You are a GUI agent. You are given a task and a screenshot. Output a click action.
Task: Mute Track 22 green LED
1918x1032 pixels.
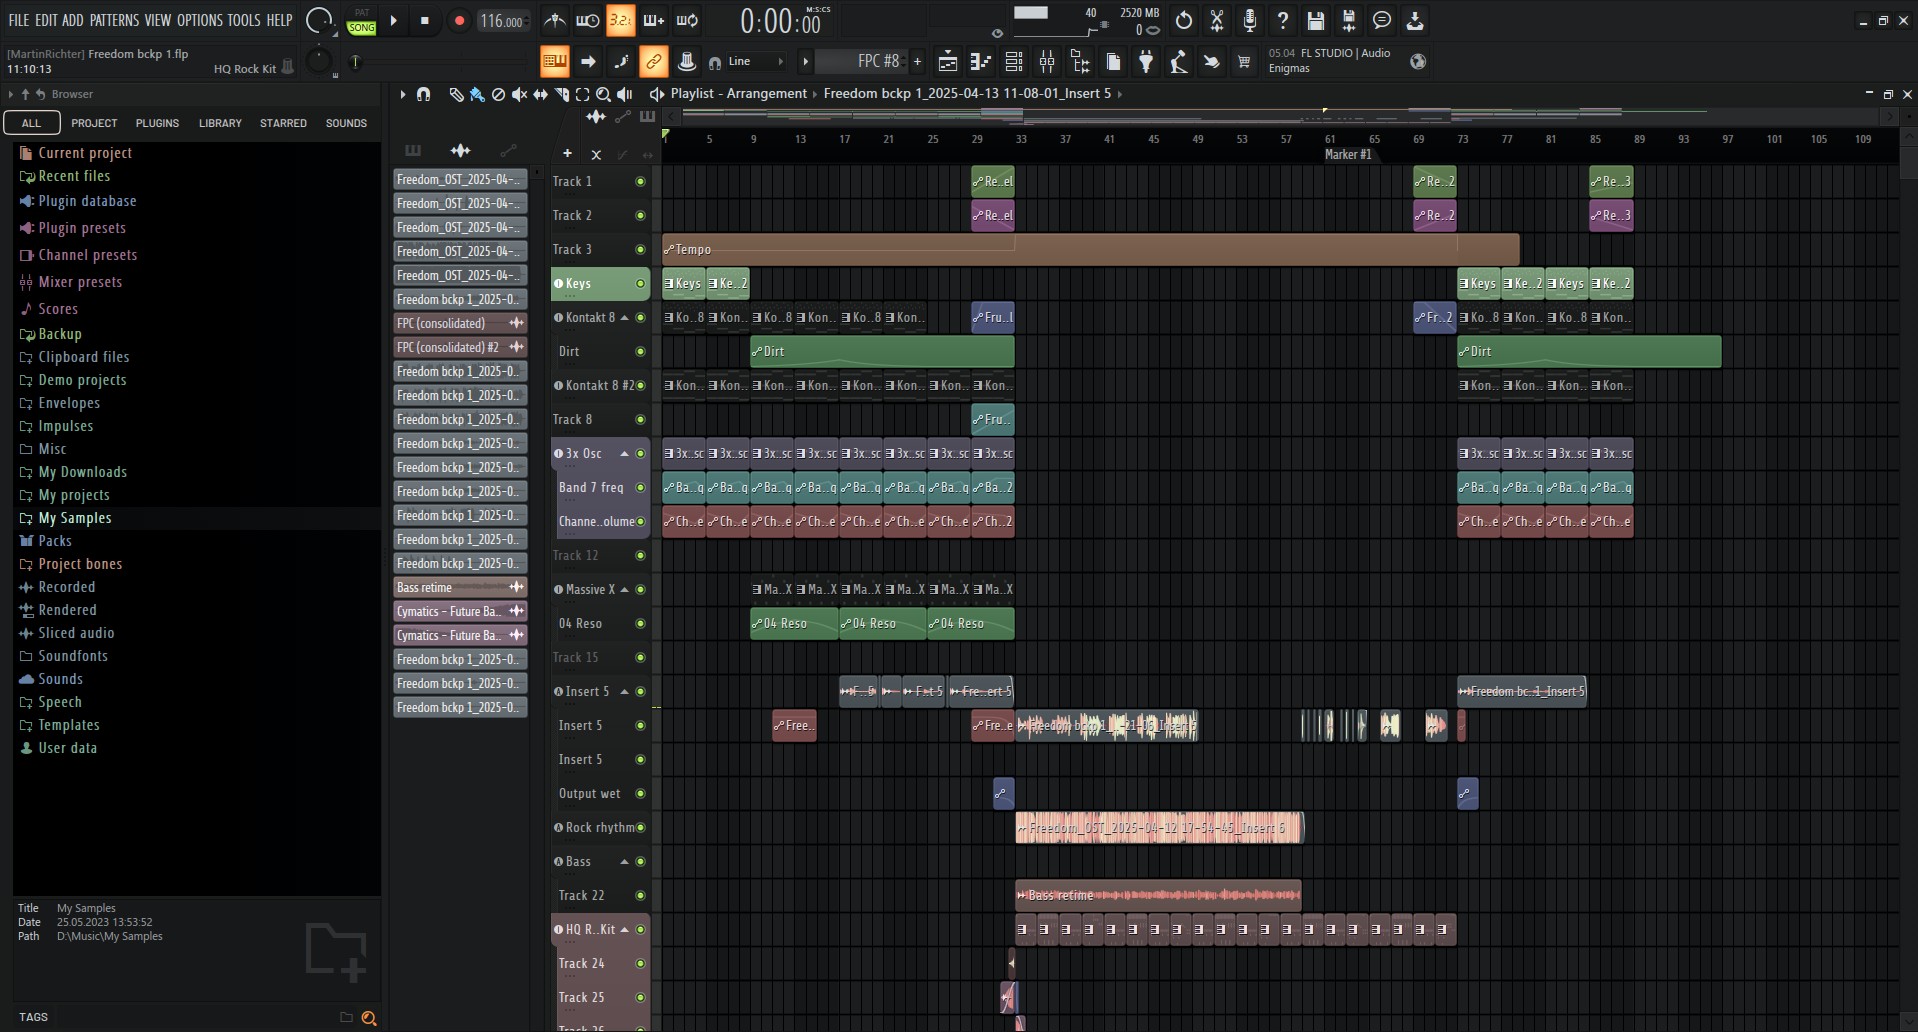[x=640, y=896]
